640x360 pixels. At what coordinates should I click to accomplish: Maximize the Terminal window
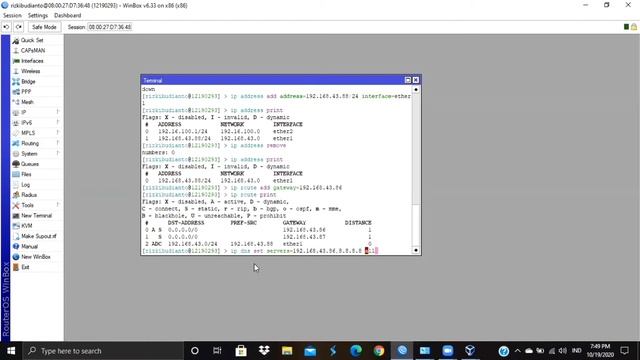point(407,80)
